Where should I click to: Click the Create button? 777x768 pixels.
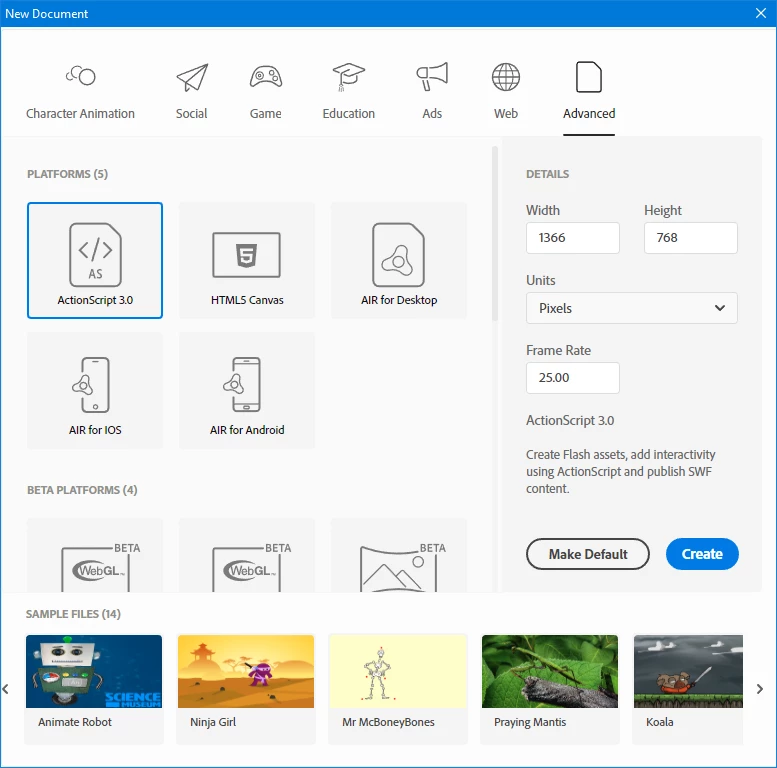(702, 554)
